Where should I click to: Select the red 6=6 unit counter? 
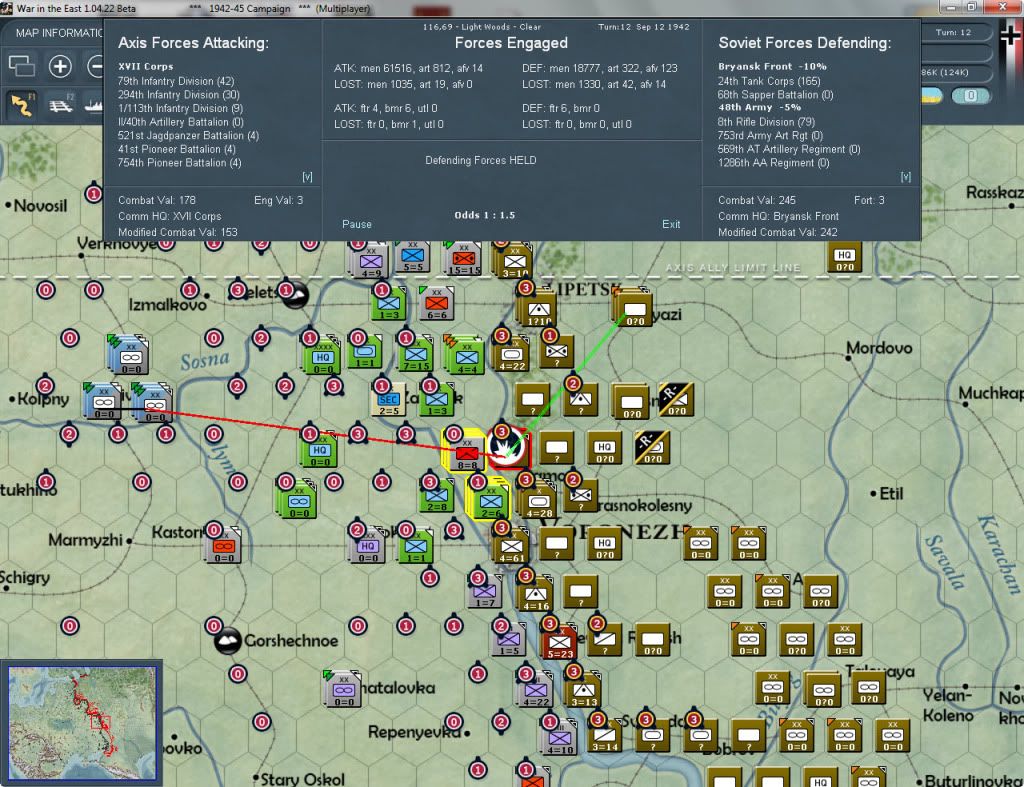coord(436,304)
